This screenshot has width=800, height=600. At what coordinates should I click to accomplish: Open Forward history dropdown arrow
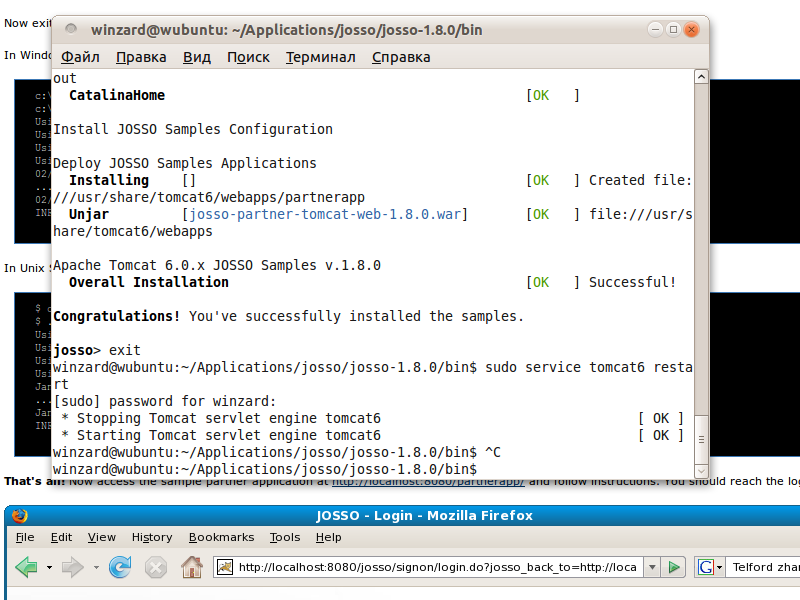point(96,567)
